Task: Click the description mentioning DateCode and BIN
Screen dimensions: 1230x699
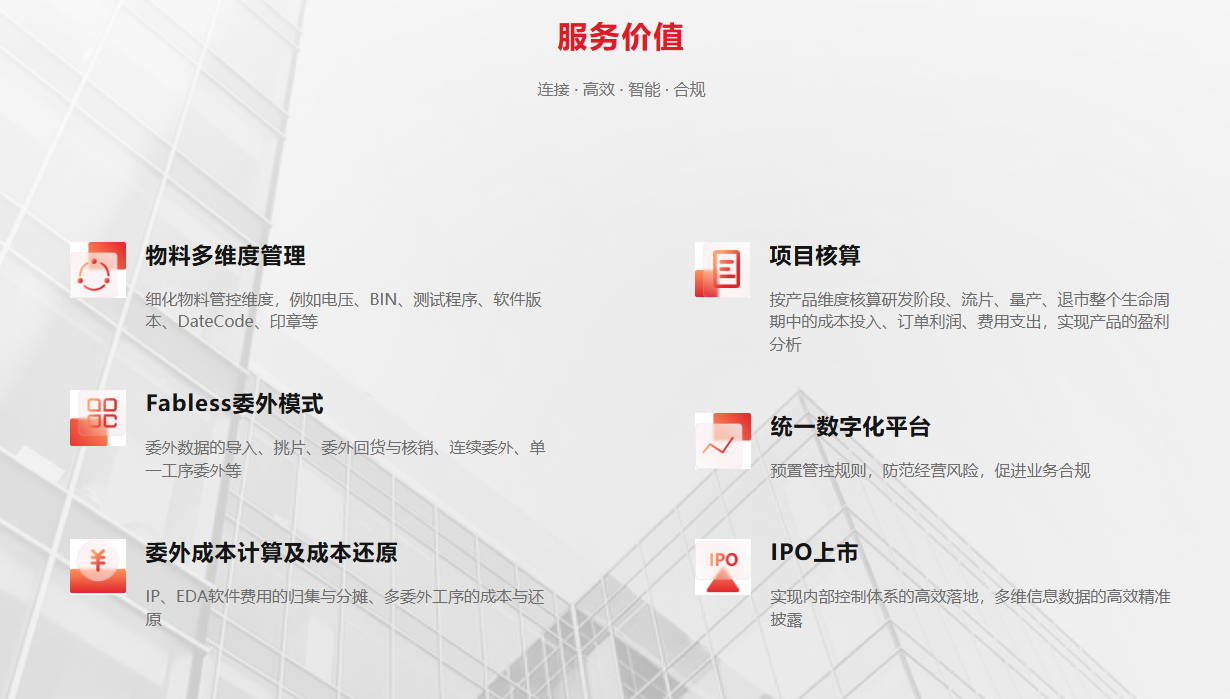Action: 343,311
